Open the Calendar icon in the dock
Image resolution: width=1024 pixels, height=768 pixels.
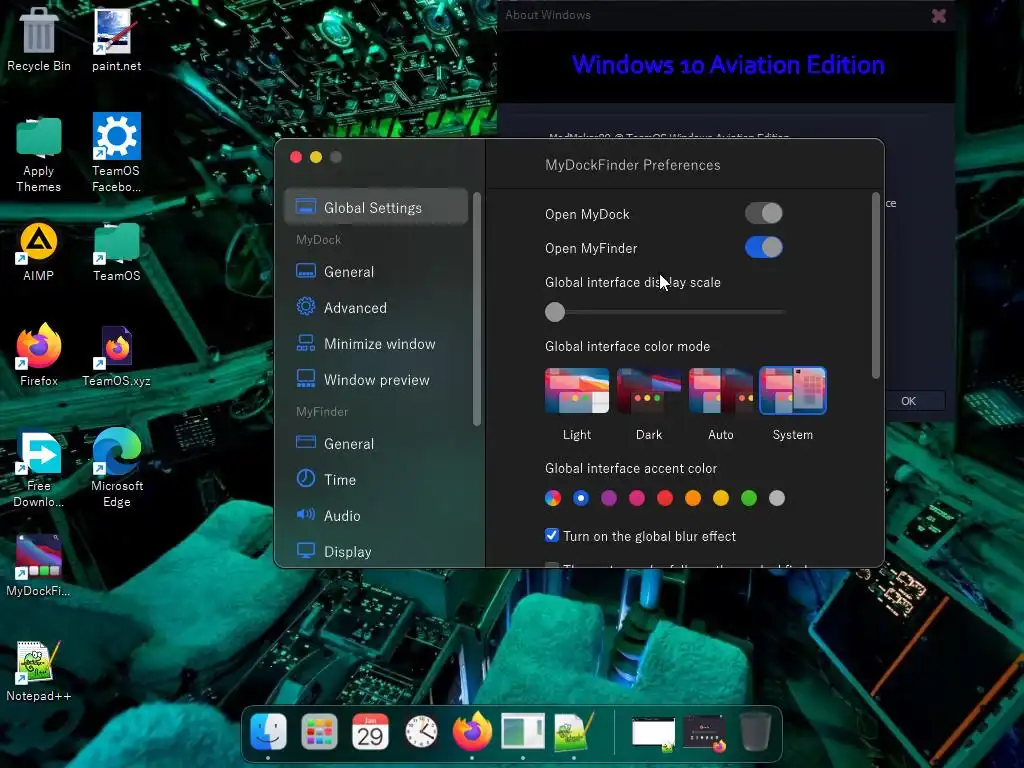pyautogui.click(x=370, y=731)
